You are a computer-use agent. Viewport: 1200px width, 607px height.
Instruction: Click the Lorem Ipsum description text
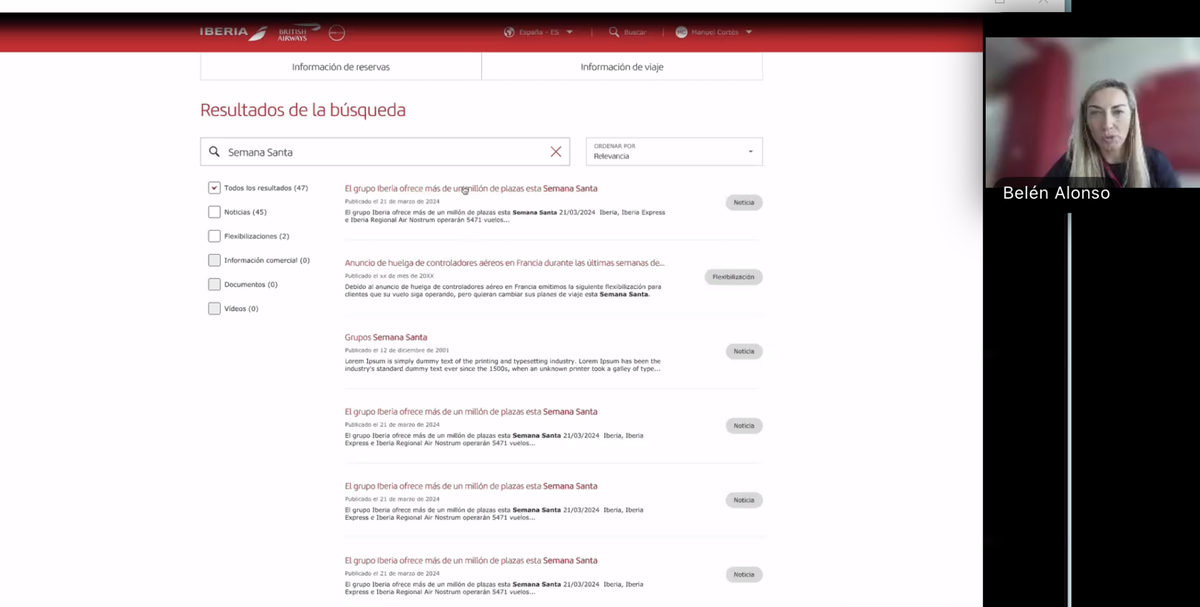pos(503,365)
